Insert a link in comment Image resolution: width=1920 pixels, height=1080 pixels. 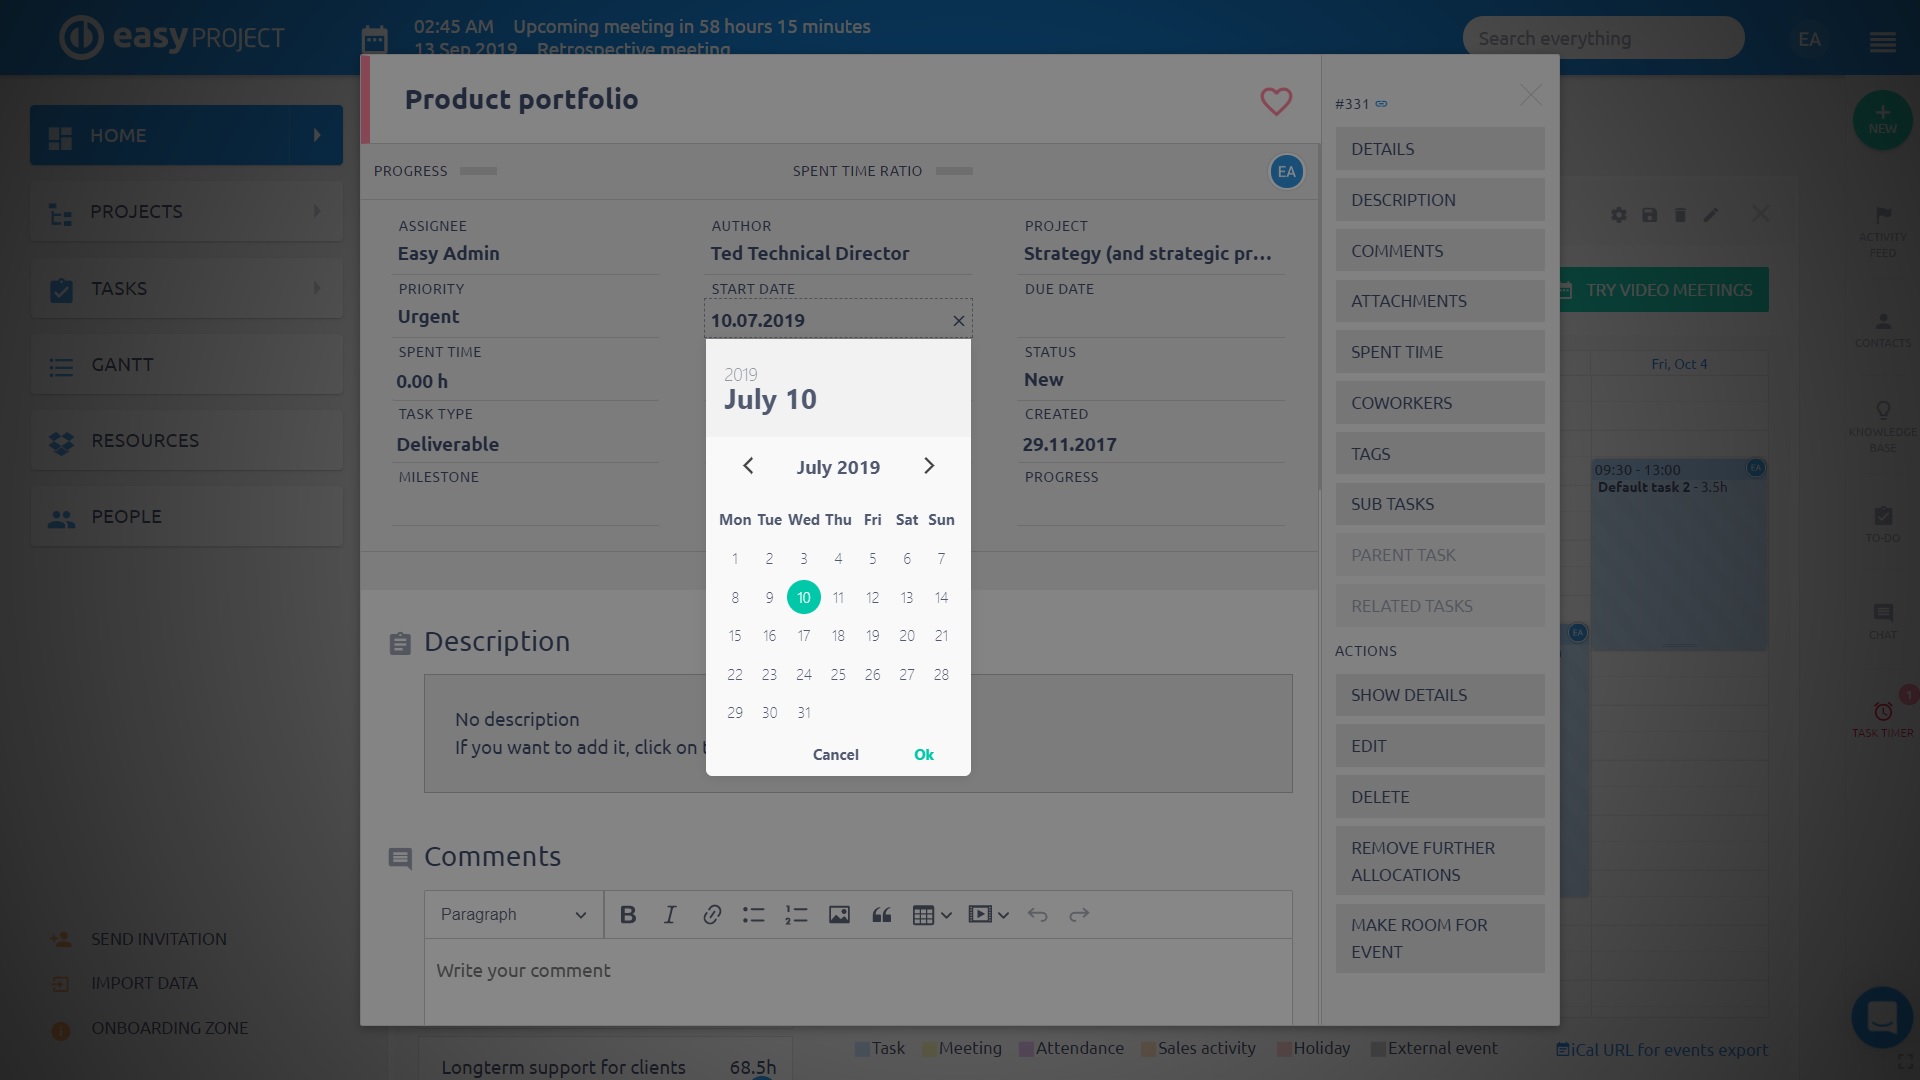coord(712,915)
